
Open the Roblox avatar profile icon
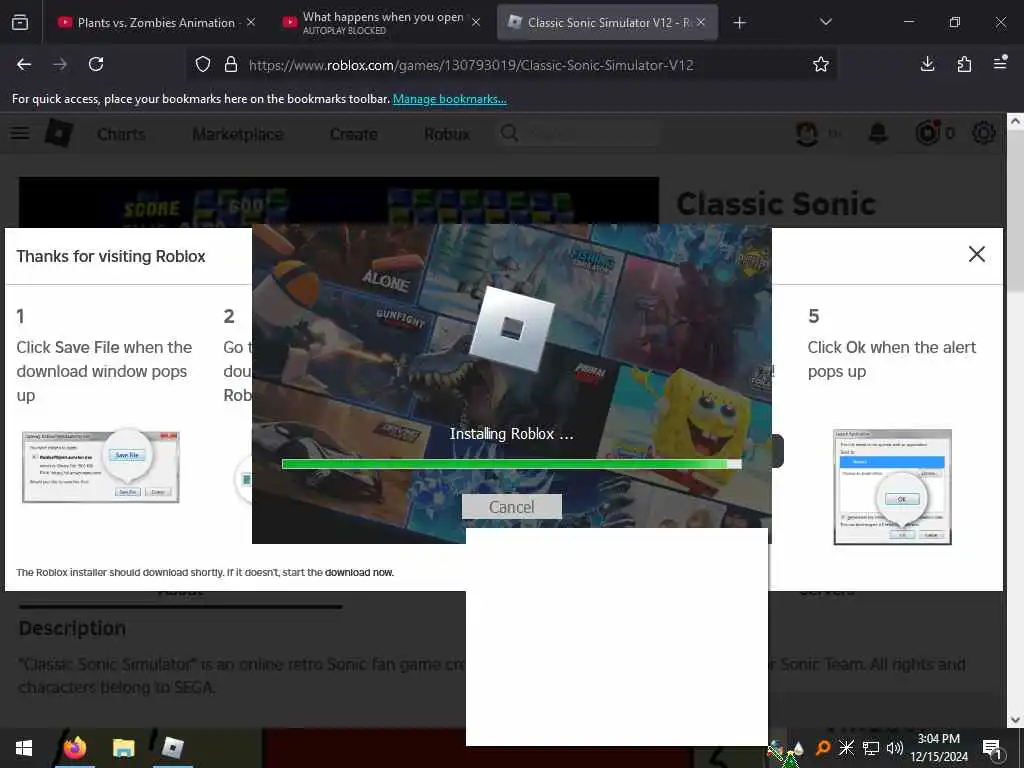tap(807, 133)
